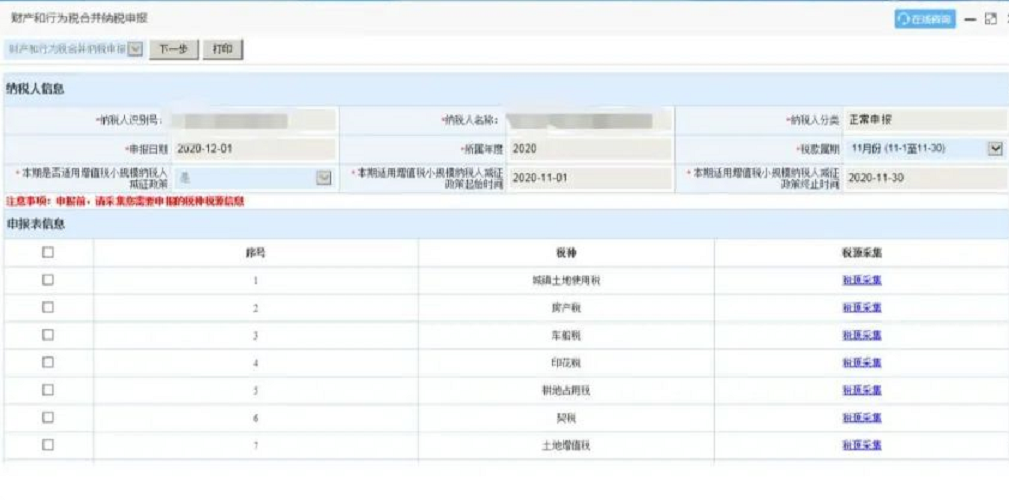This screenshot has width=1009, height=500.
Task: Open 税源采集 link for 契税 row
Action: click(861, 418)
